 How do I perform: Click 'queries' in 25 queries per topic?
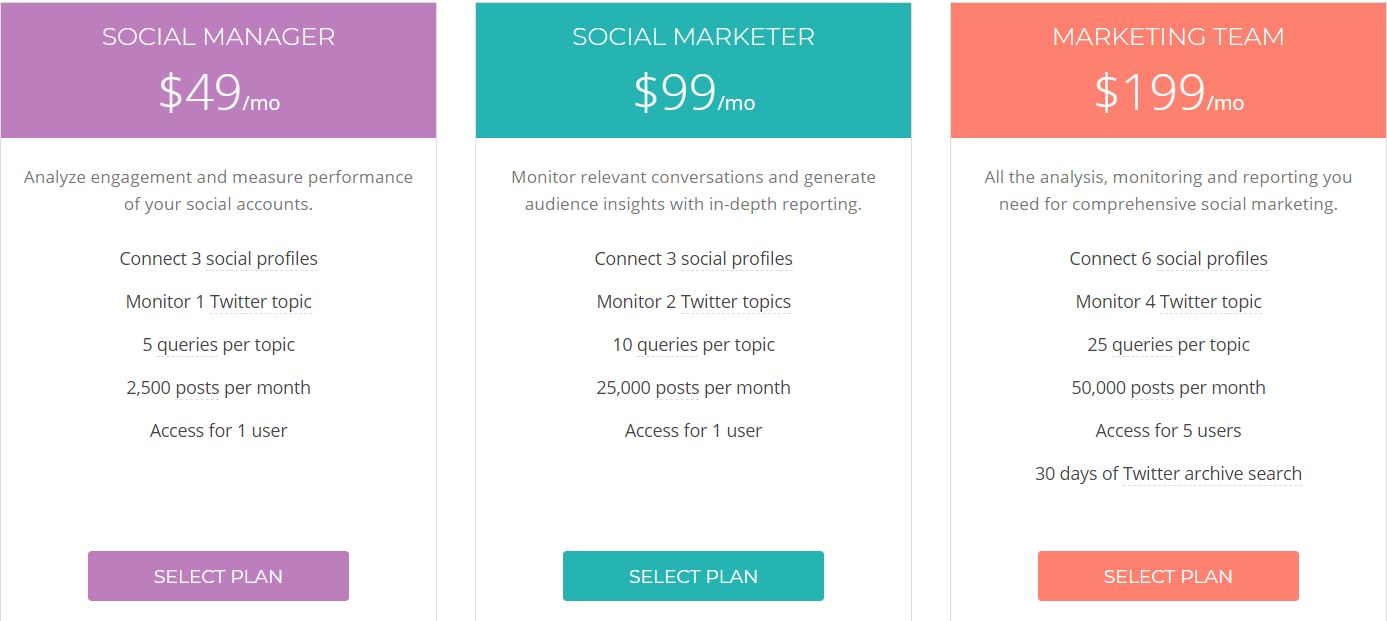(1142, 345)
